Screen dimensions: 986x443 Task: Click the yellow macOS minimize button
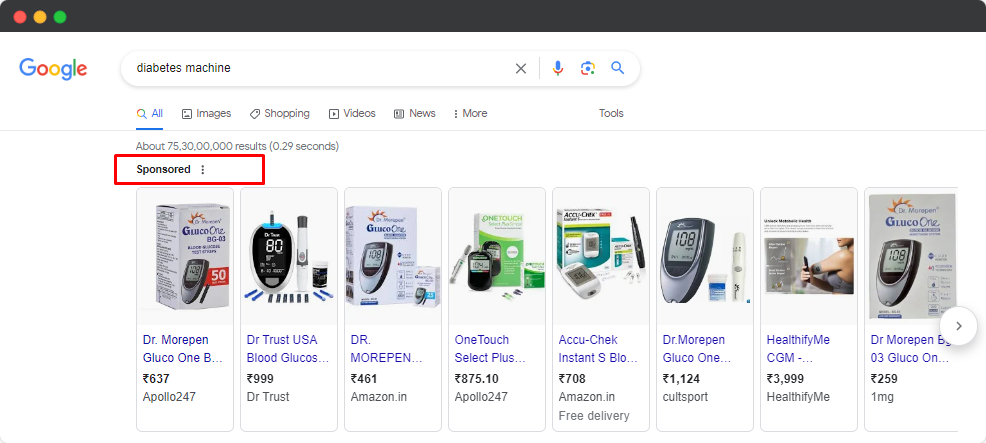click(40, 17)
